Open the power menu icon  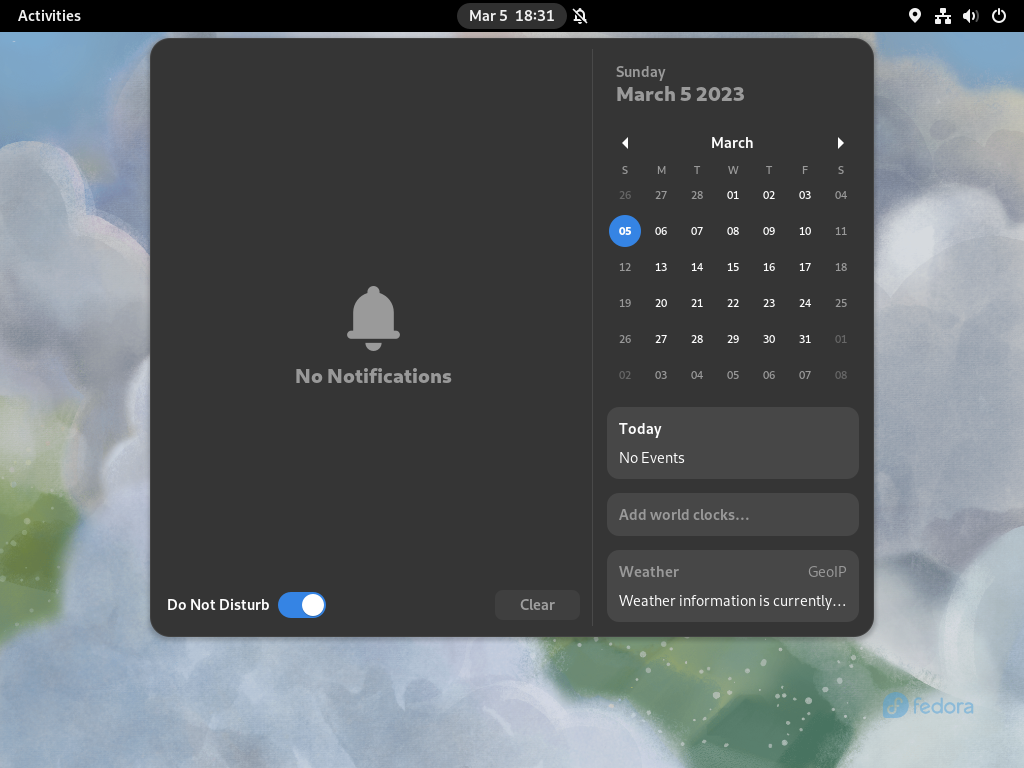pyautogui.click(x=999, y=16)
